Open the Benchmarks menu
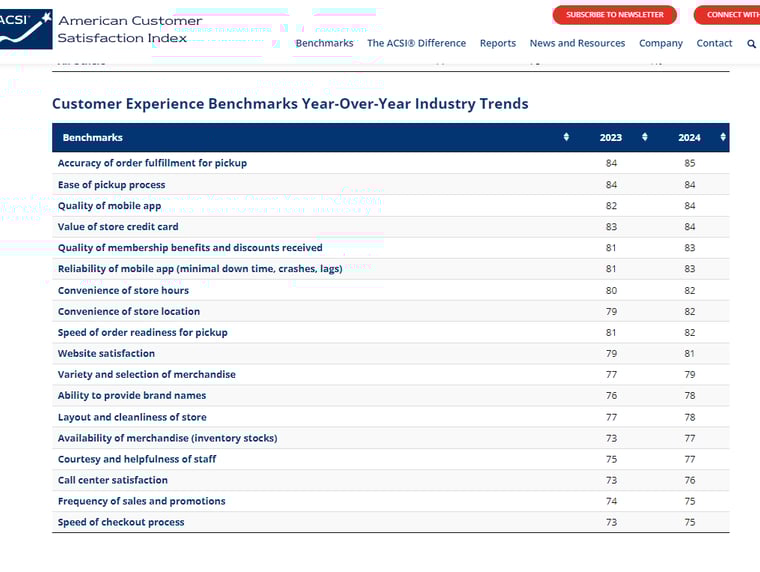Viewport: 760px width, 572px height. 324,43
